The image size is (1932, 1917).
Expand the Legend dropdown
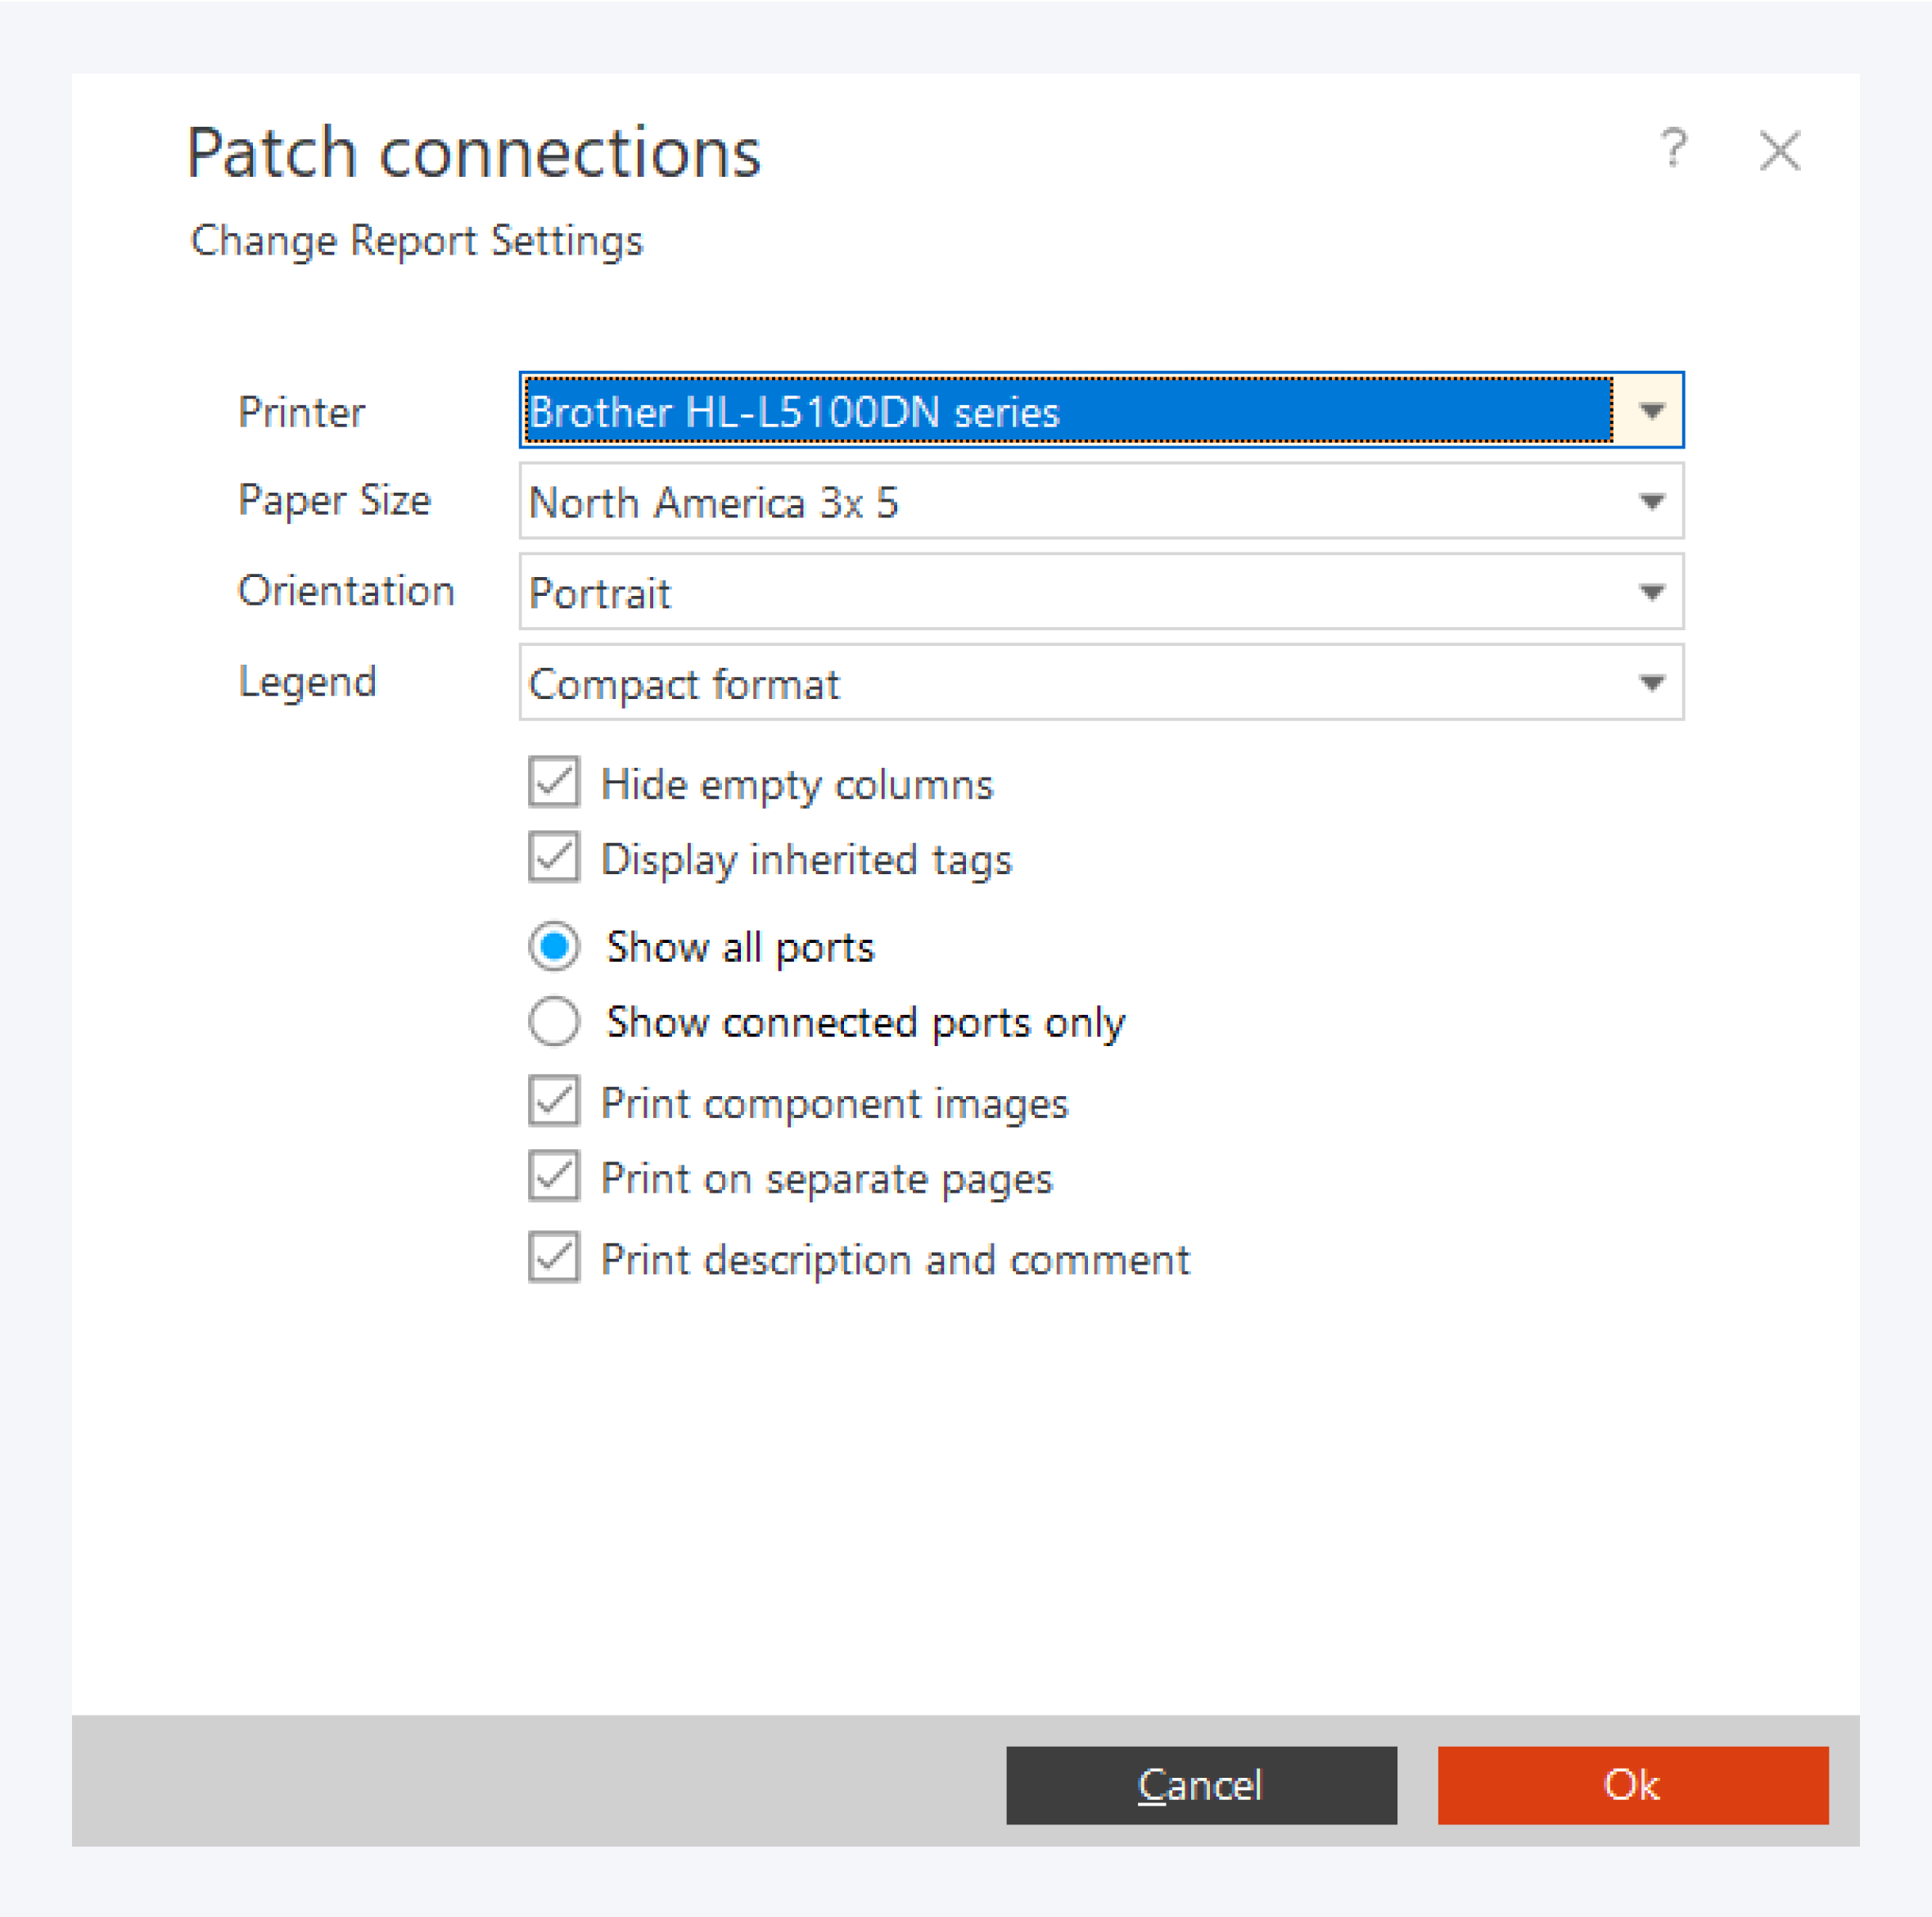1651,683
